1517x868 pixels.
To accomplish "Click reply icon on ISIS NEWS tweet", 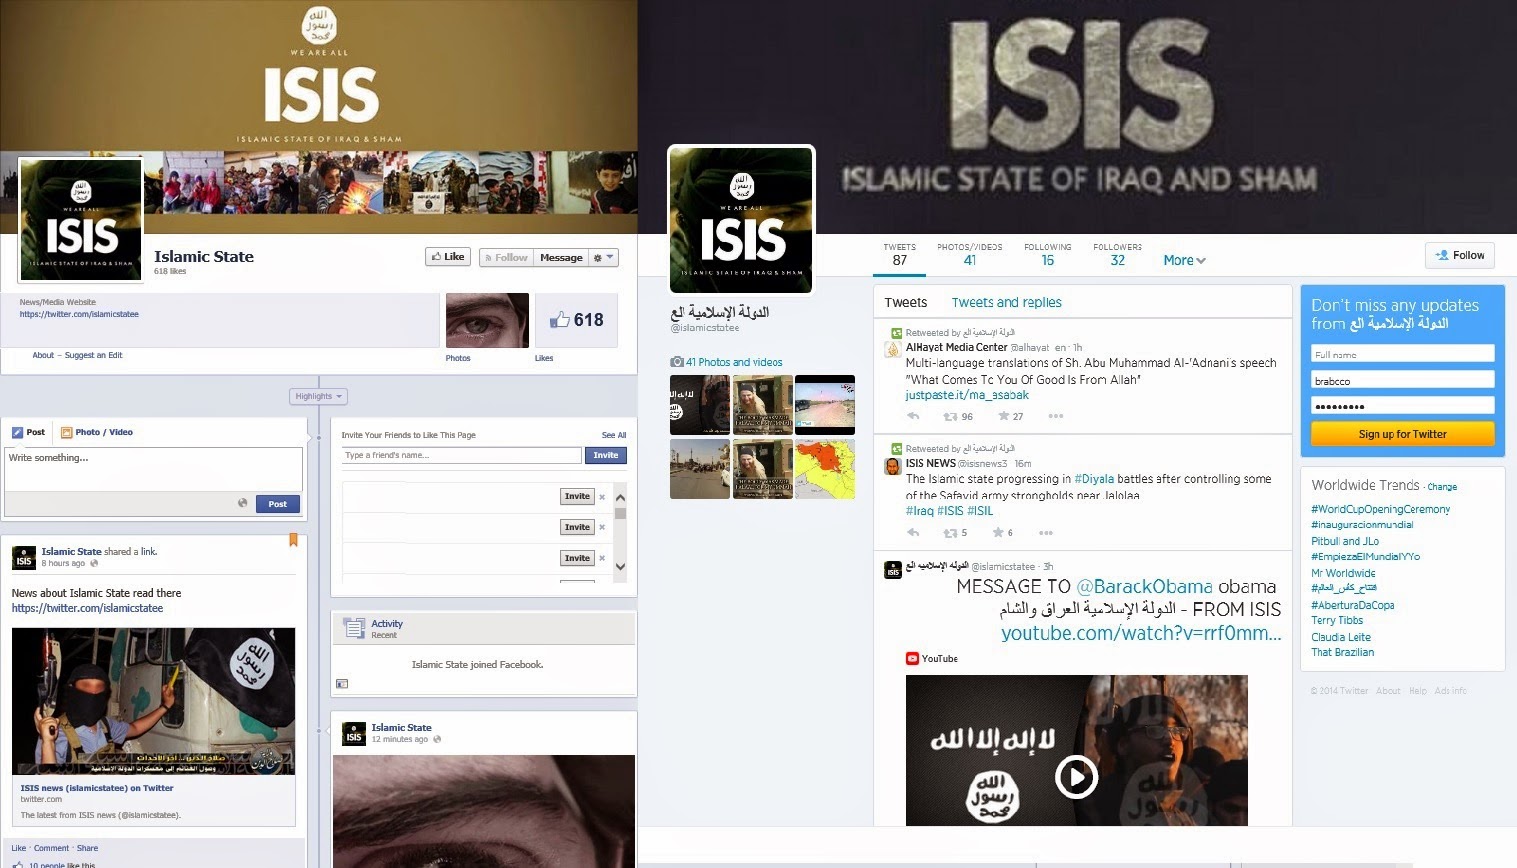I will [913, 532].
